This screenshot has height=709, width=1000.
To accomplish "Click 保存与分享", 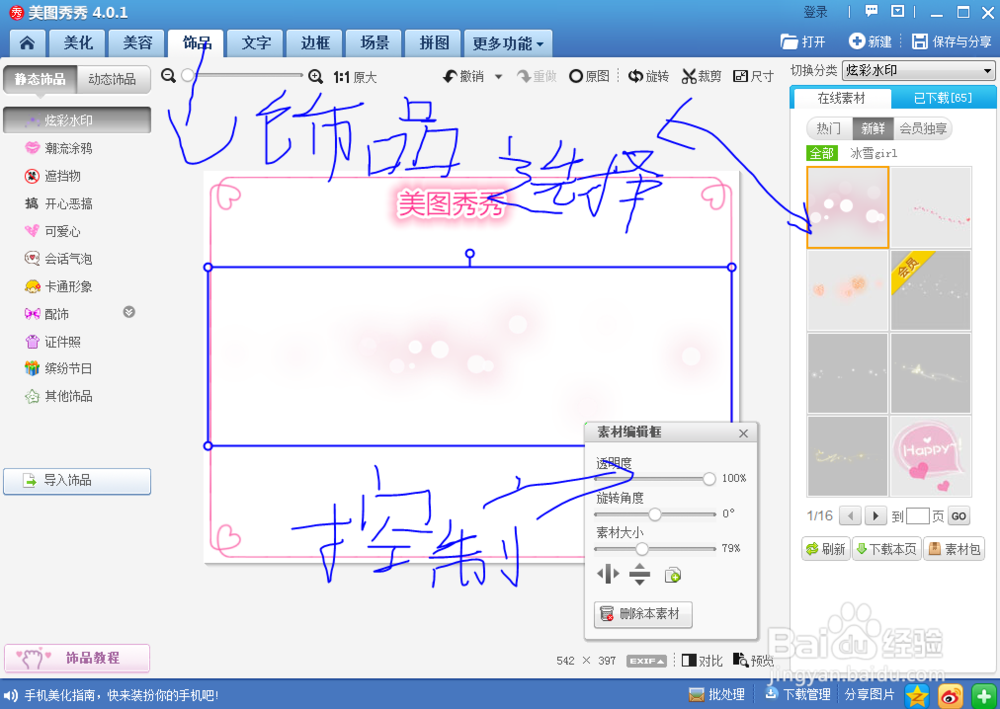I will [x=952, y=41].
